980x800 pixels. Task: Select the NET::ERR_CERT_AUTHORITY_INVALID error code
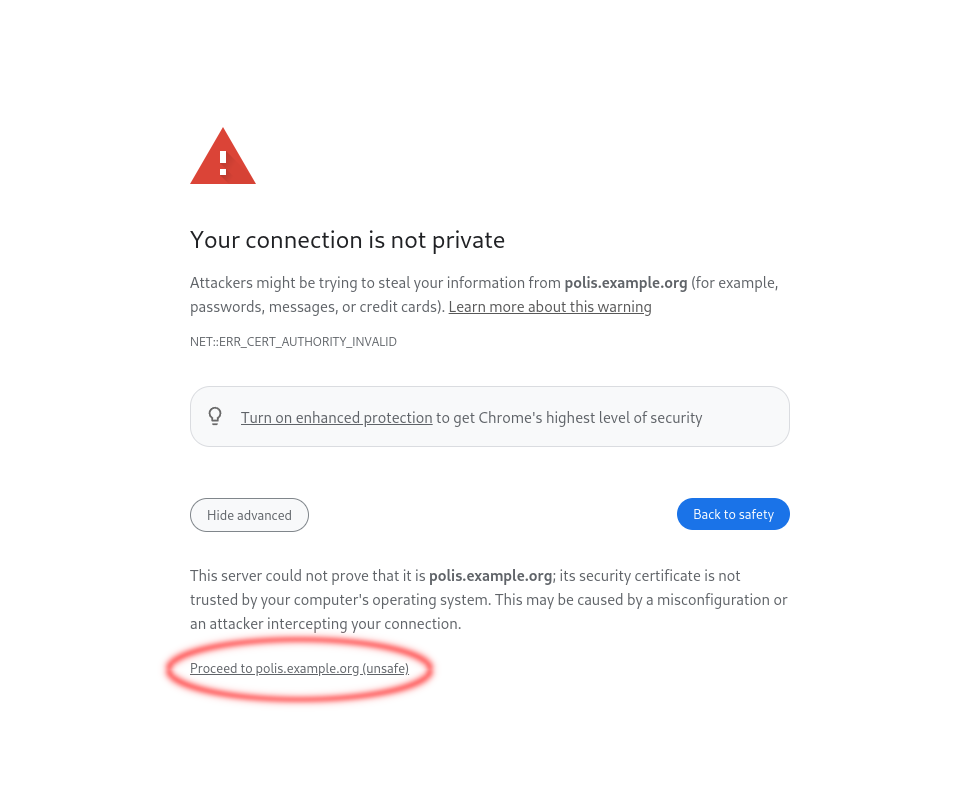293,341
